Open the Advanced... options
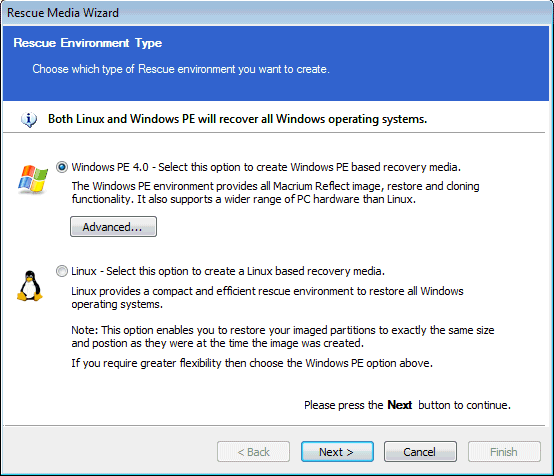554x476 pixels. click(x=113, y=227)
